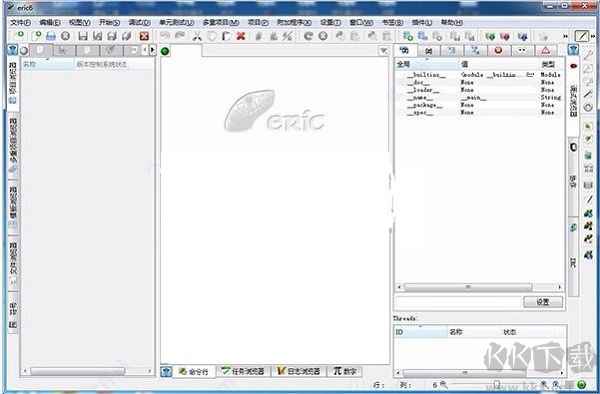
Task: Click the Save All multi-floppy icon
Action: click(x=127, y=36)
